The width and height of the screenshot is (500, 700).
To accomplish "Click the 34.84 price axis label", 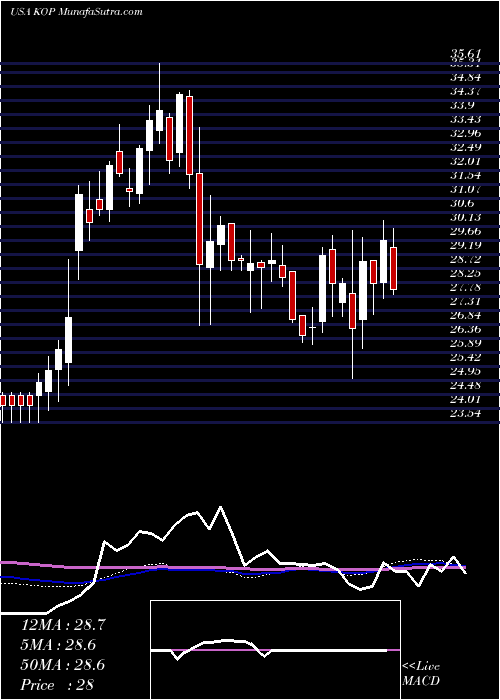I will coord(467,77).
